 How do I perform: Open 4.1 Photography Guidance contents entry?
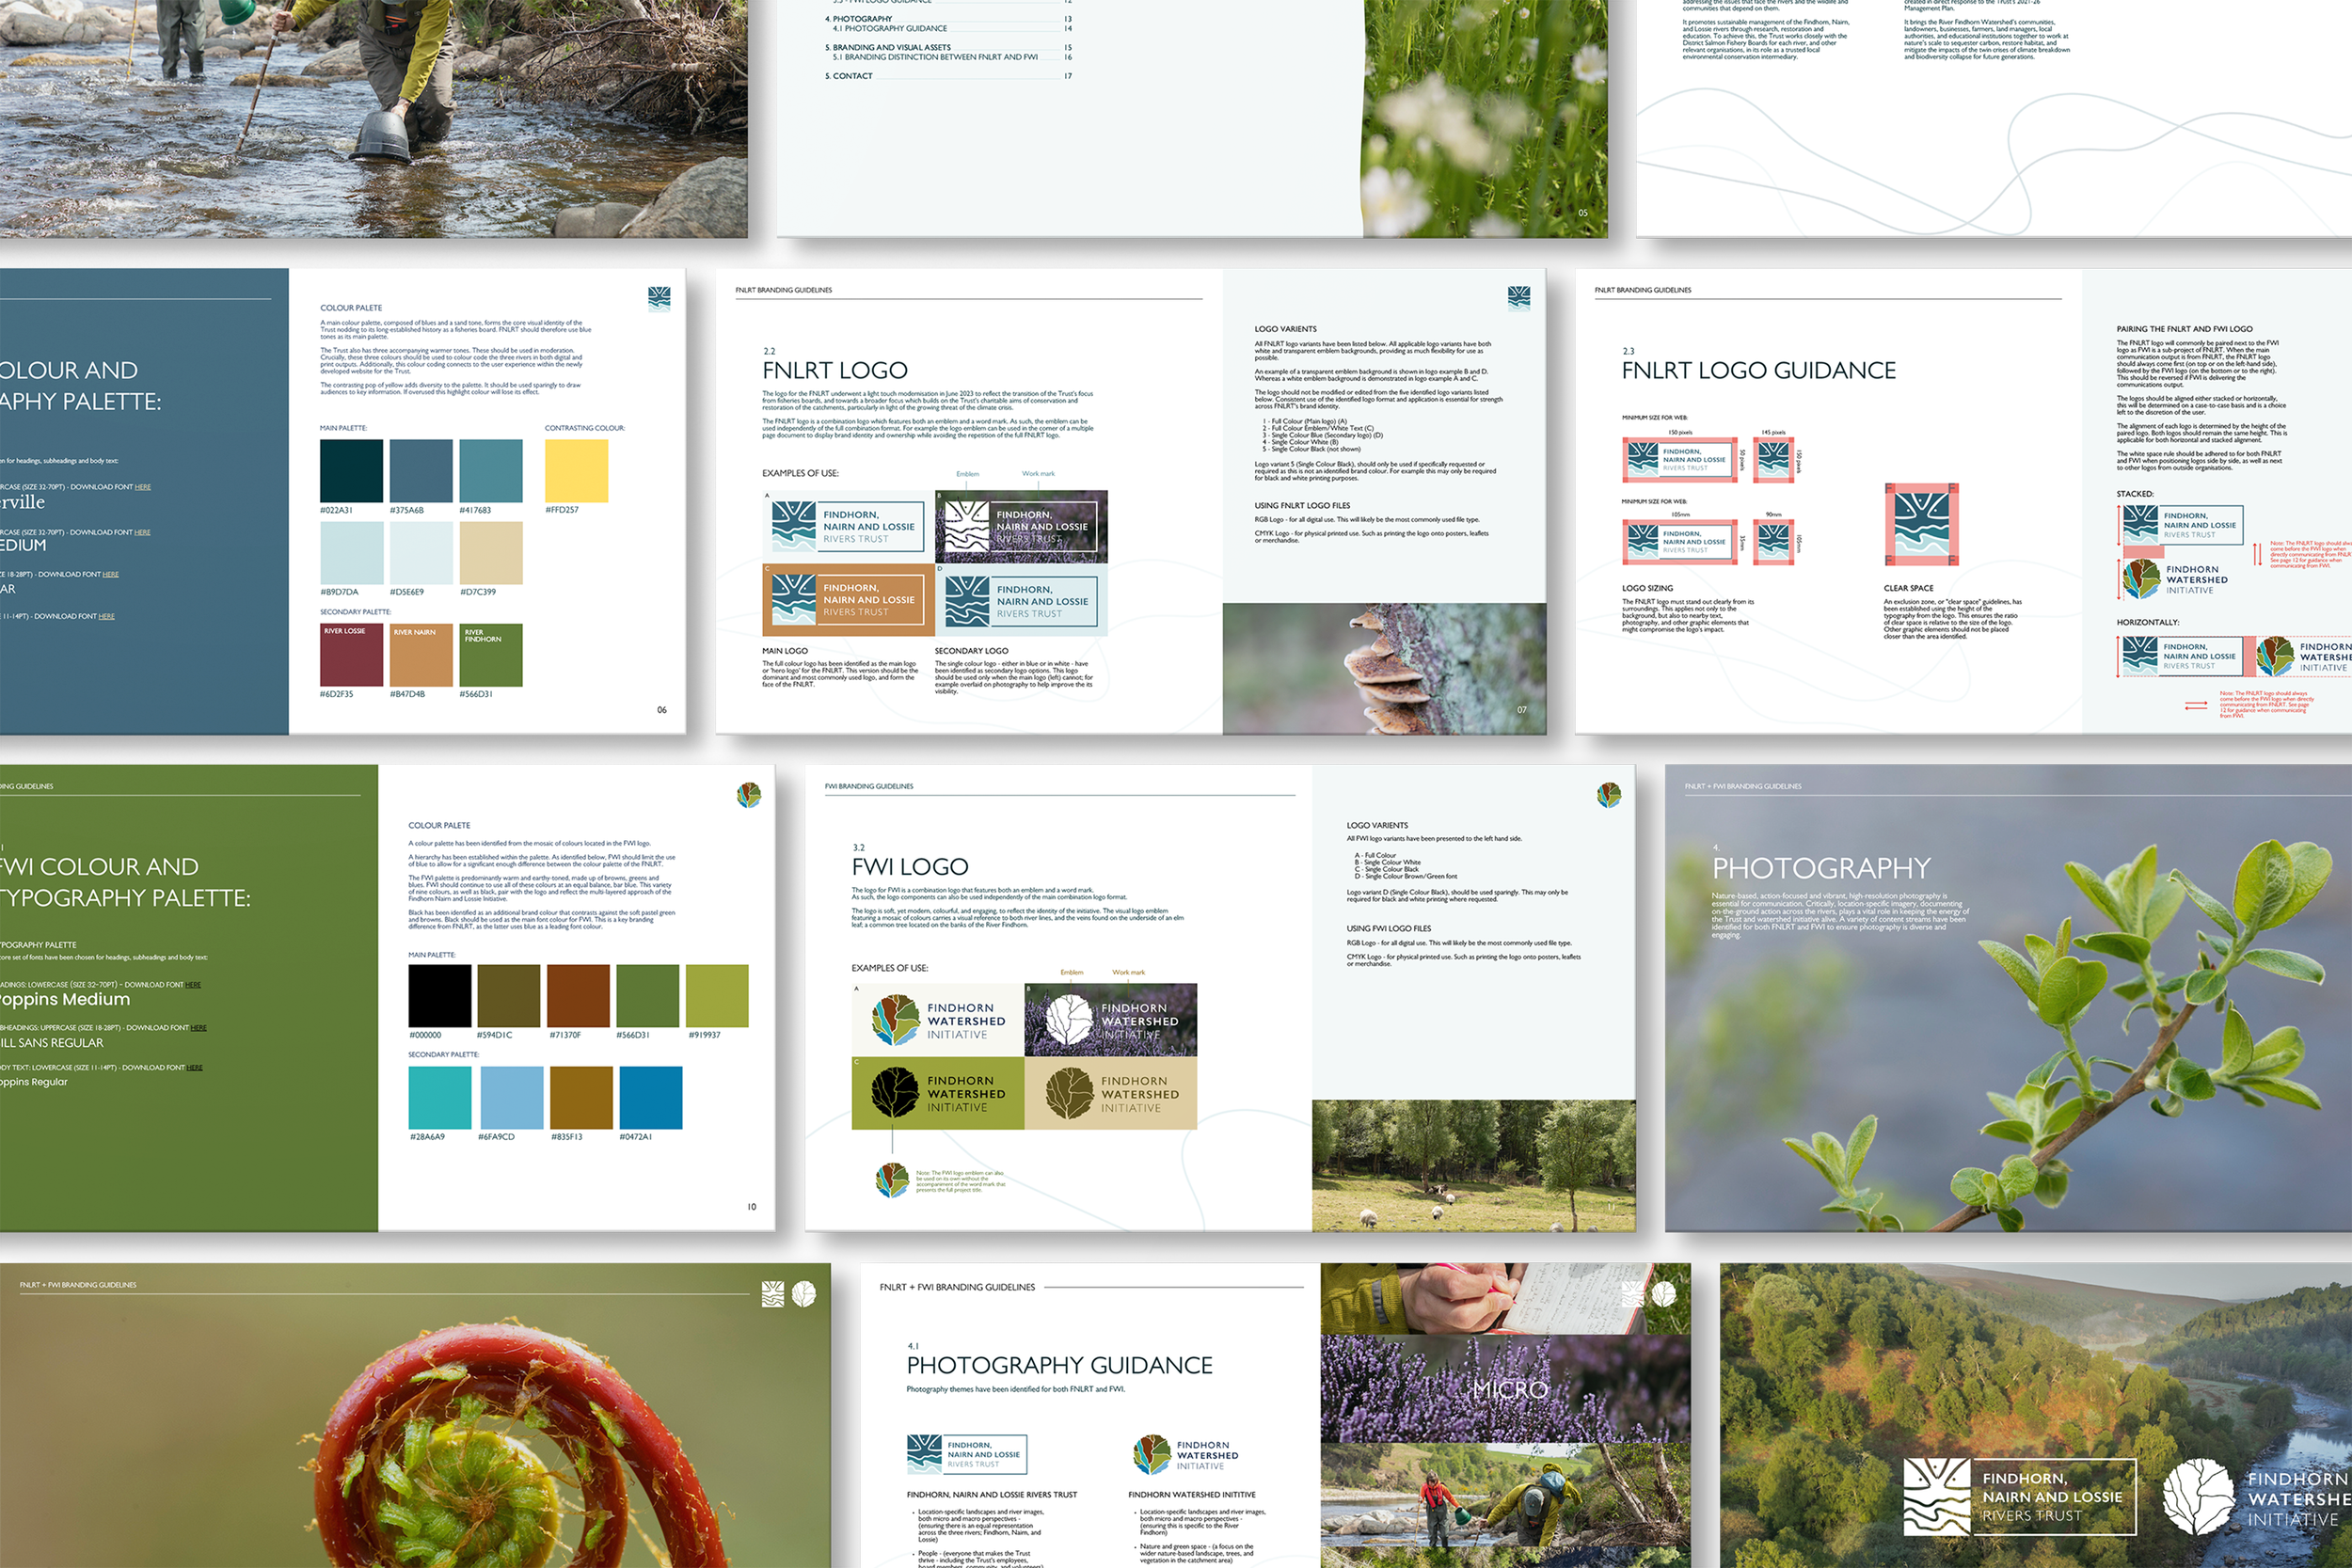890,29
